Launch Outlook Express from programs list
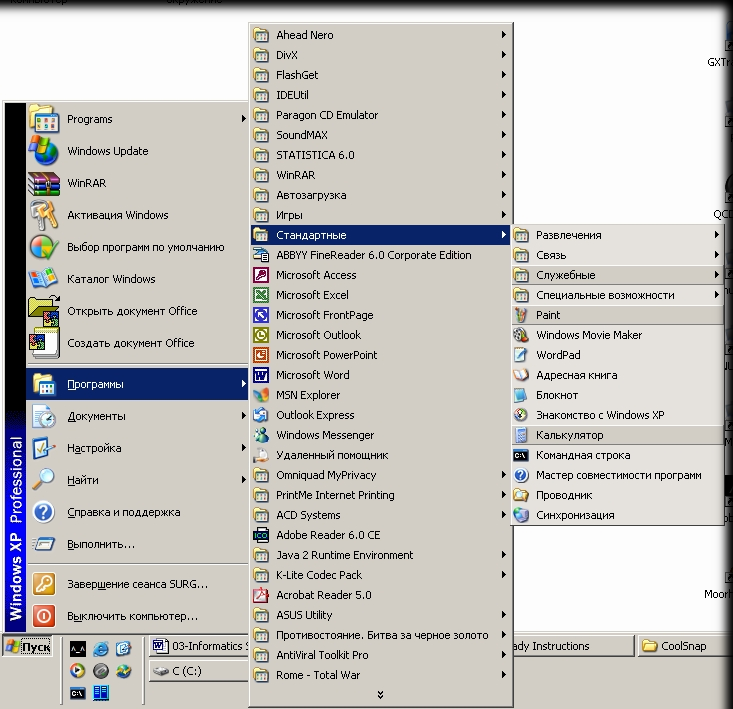733x709 pixels. pyautogui.click(x=381, y=415)
